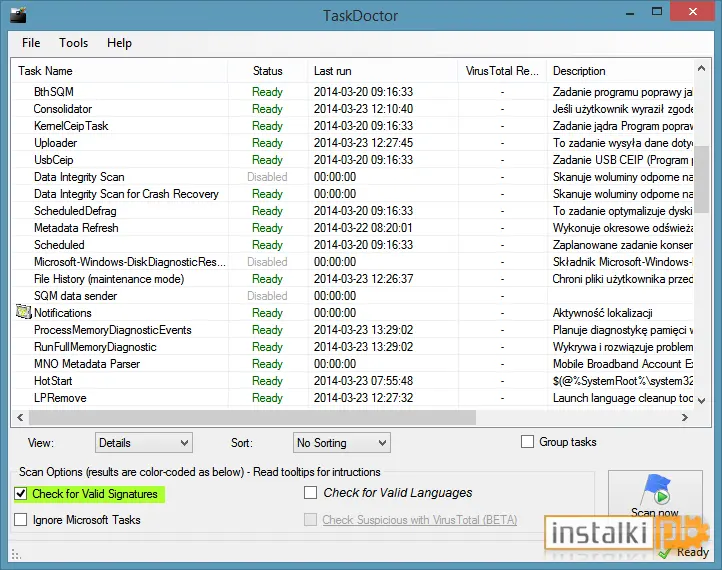The image size is (722, 570).
Task: Select the ProcessMemoryDiagnosticEvents task
Action: pyautogui.click(x=112, y=330)
